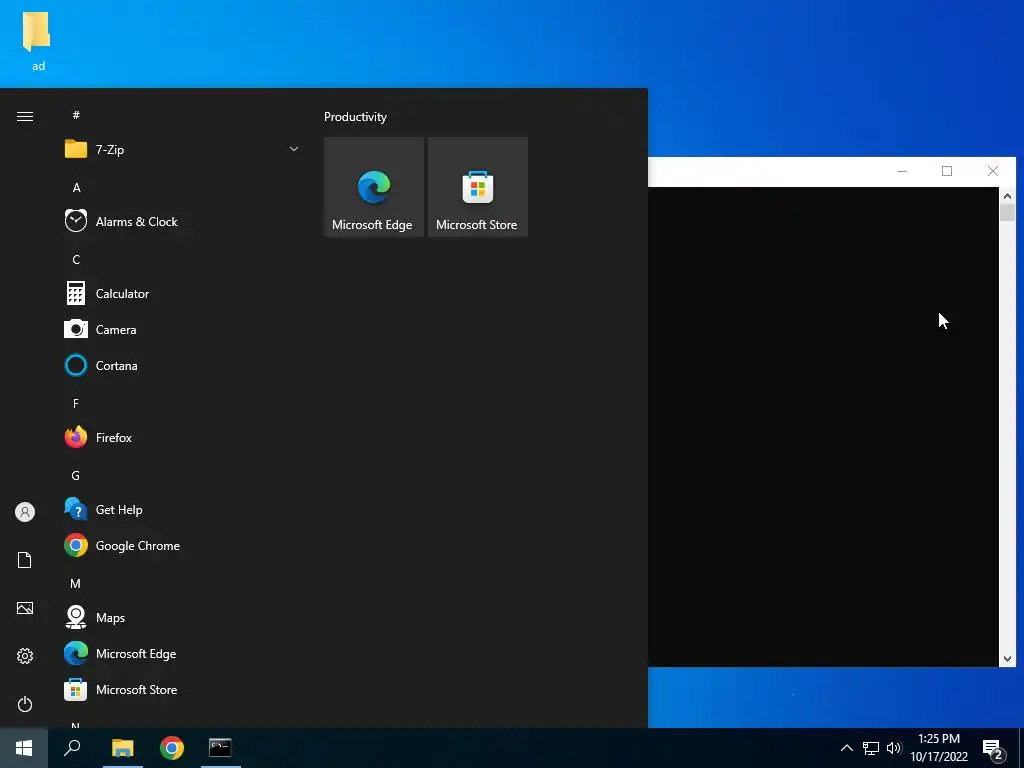The height and width of the screenshot is (768, 1024).
Task: Click the Microsoft Store pinned tile
Action: click(x=477, y=187)
